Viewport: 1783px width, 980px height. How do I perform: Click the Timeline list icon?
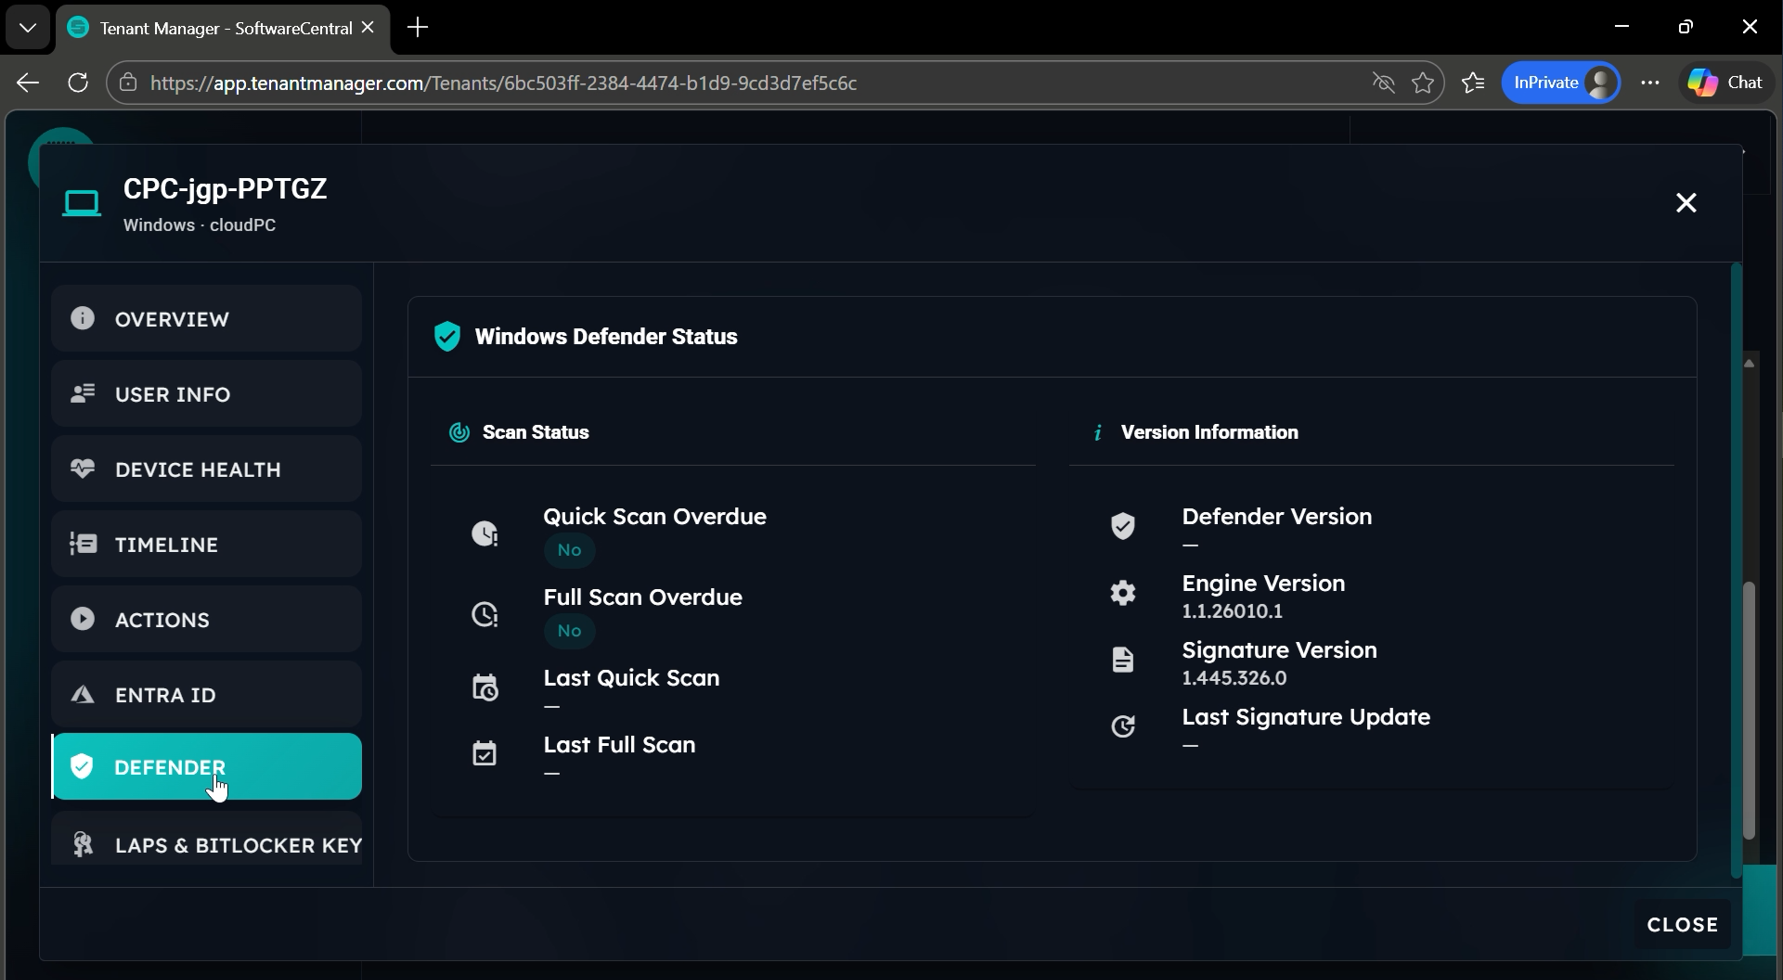pos(83,544)
